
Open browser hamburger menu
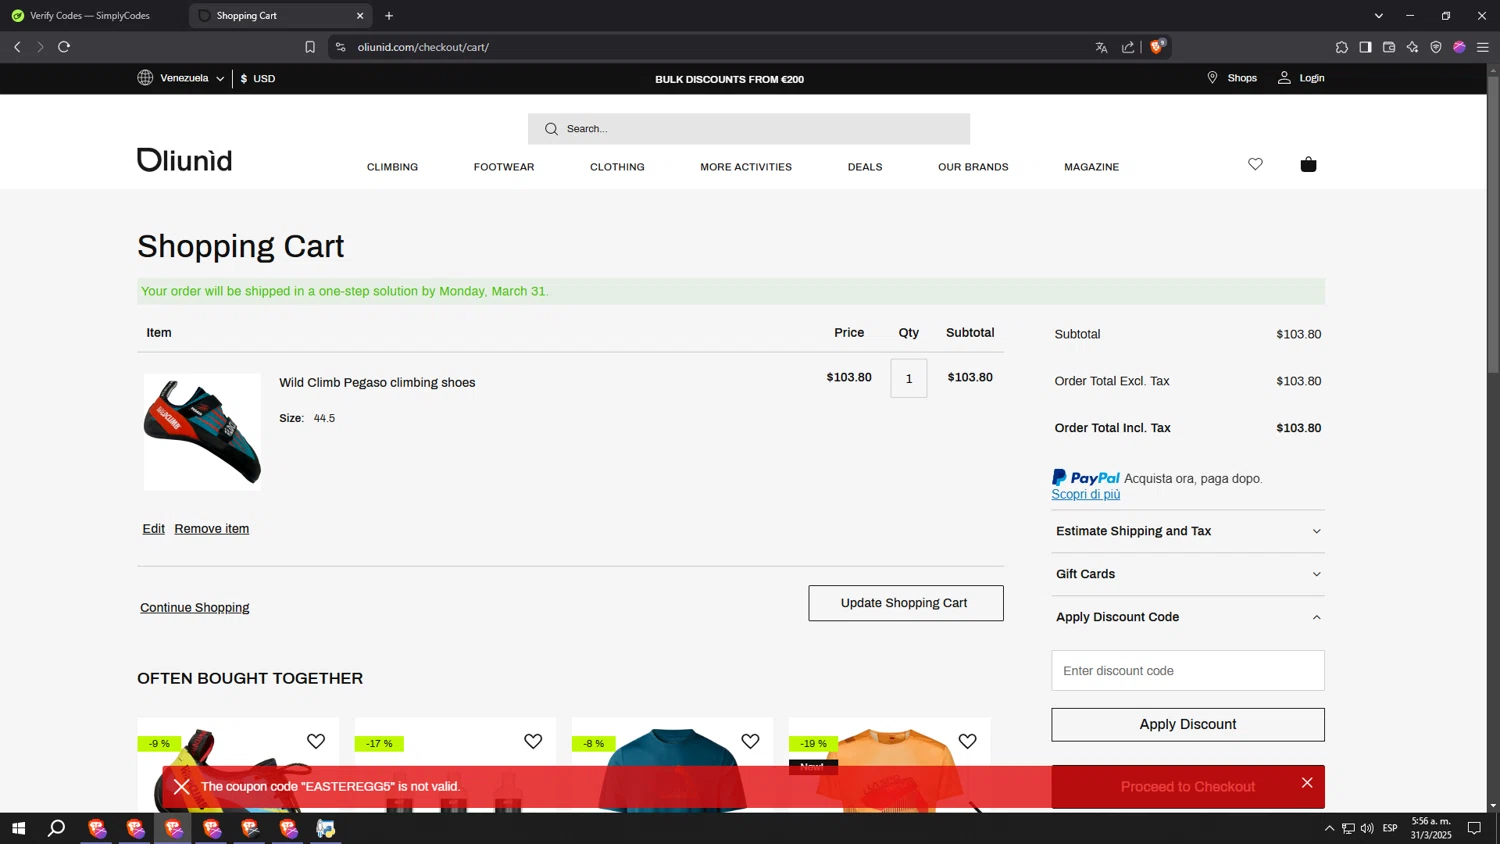click(x=1483, y=47)
